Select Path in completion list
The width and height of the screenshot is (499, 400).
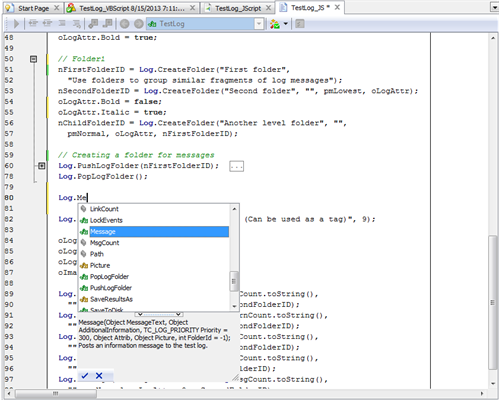click(x=97, y=254)
